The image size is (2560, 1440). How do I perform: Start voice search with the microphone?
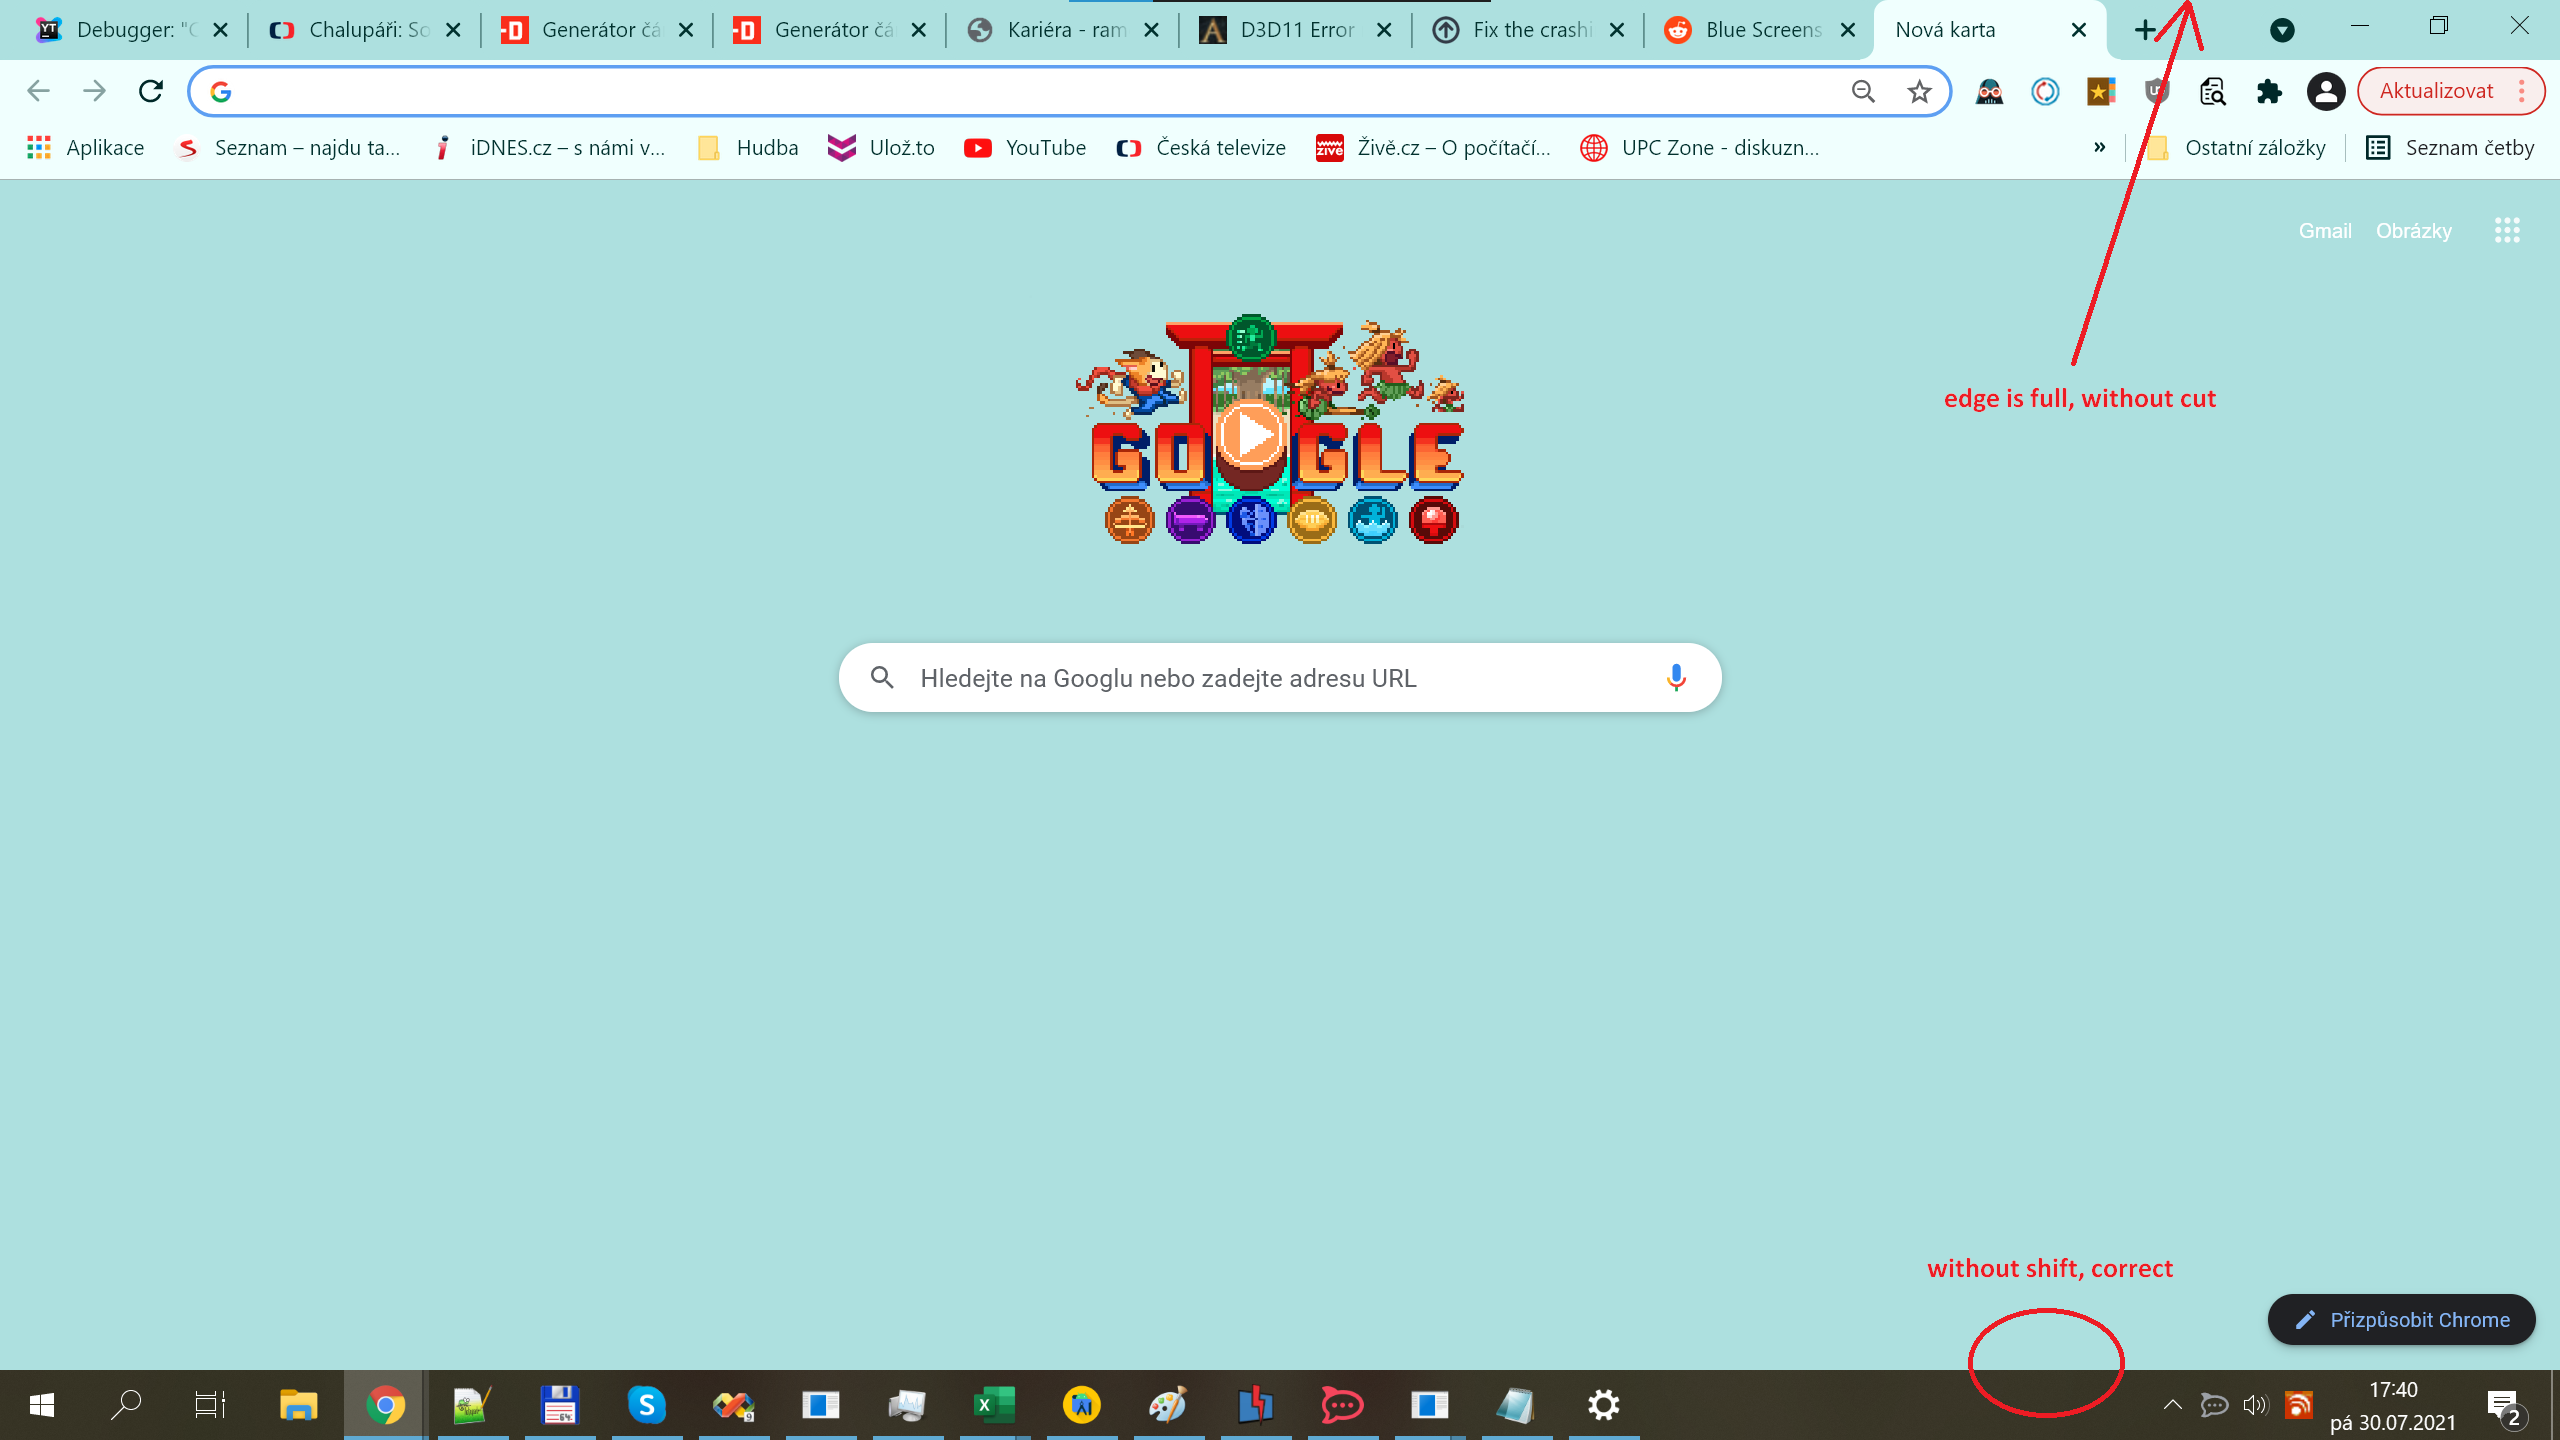(x=1676, y=677)
